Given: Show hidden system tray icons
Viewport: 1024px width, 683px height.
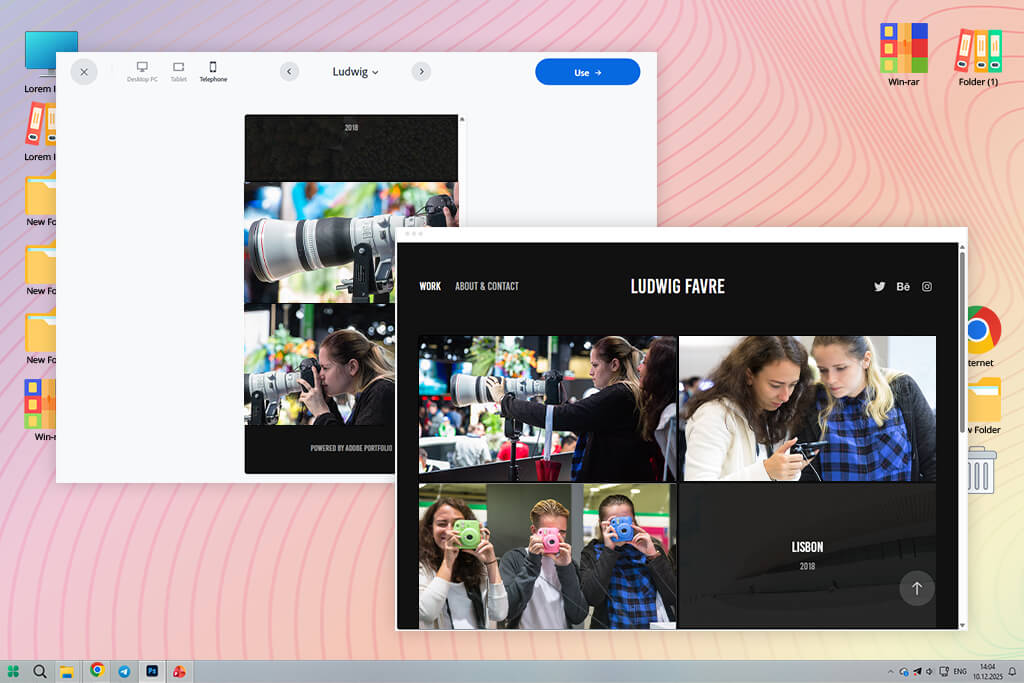Looking at the screenshot, I should (890, 671).
